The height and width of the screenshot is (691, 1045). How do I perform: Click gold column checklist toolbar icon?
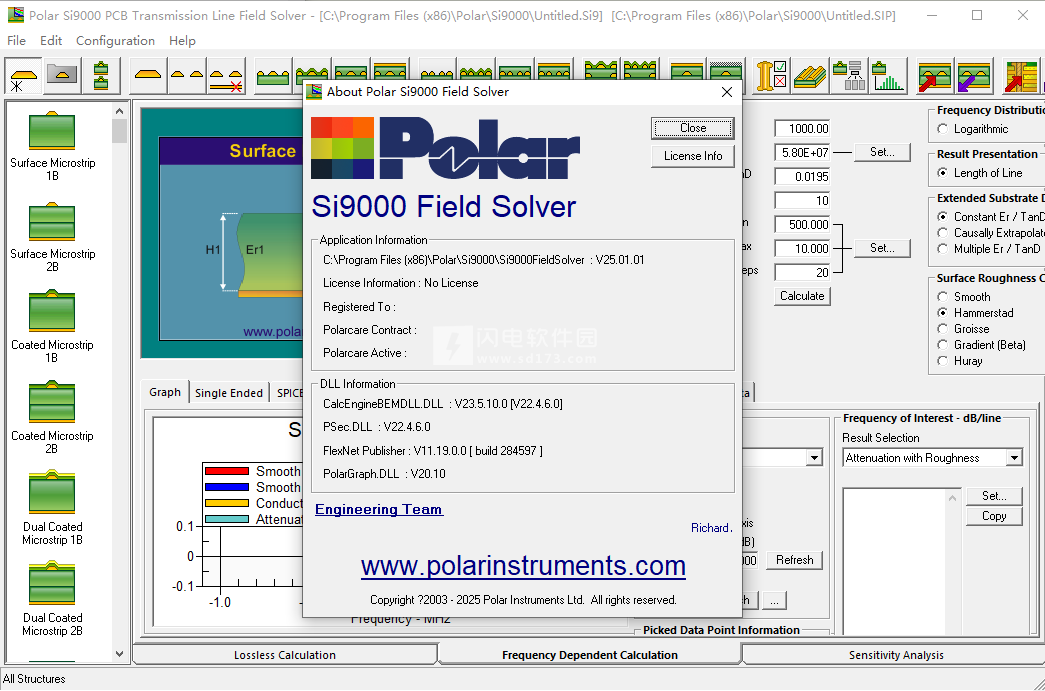click(771, 77)
